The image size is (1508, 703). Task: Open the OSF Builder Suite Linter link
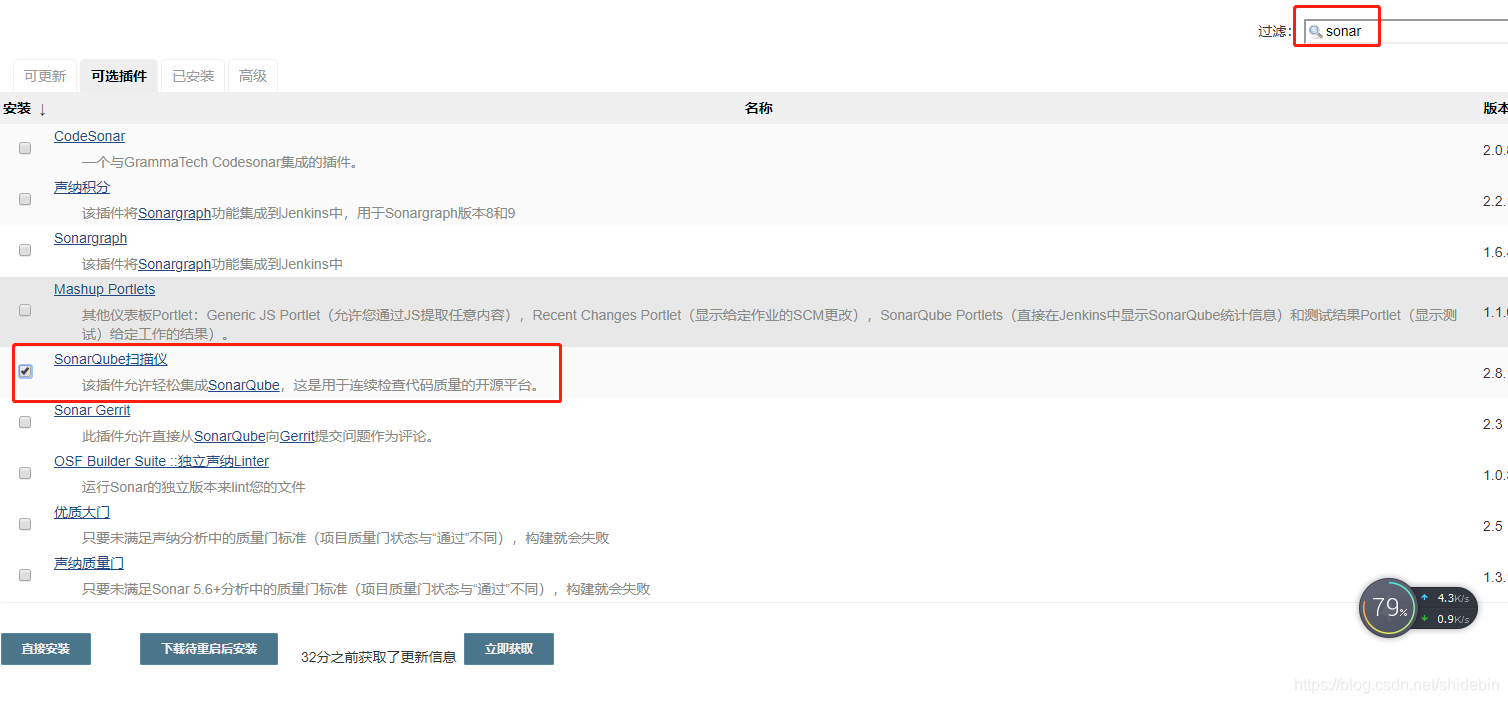pos(161,461)
